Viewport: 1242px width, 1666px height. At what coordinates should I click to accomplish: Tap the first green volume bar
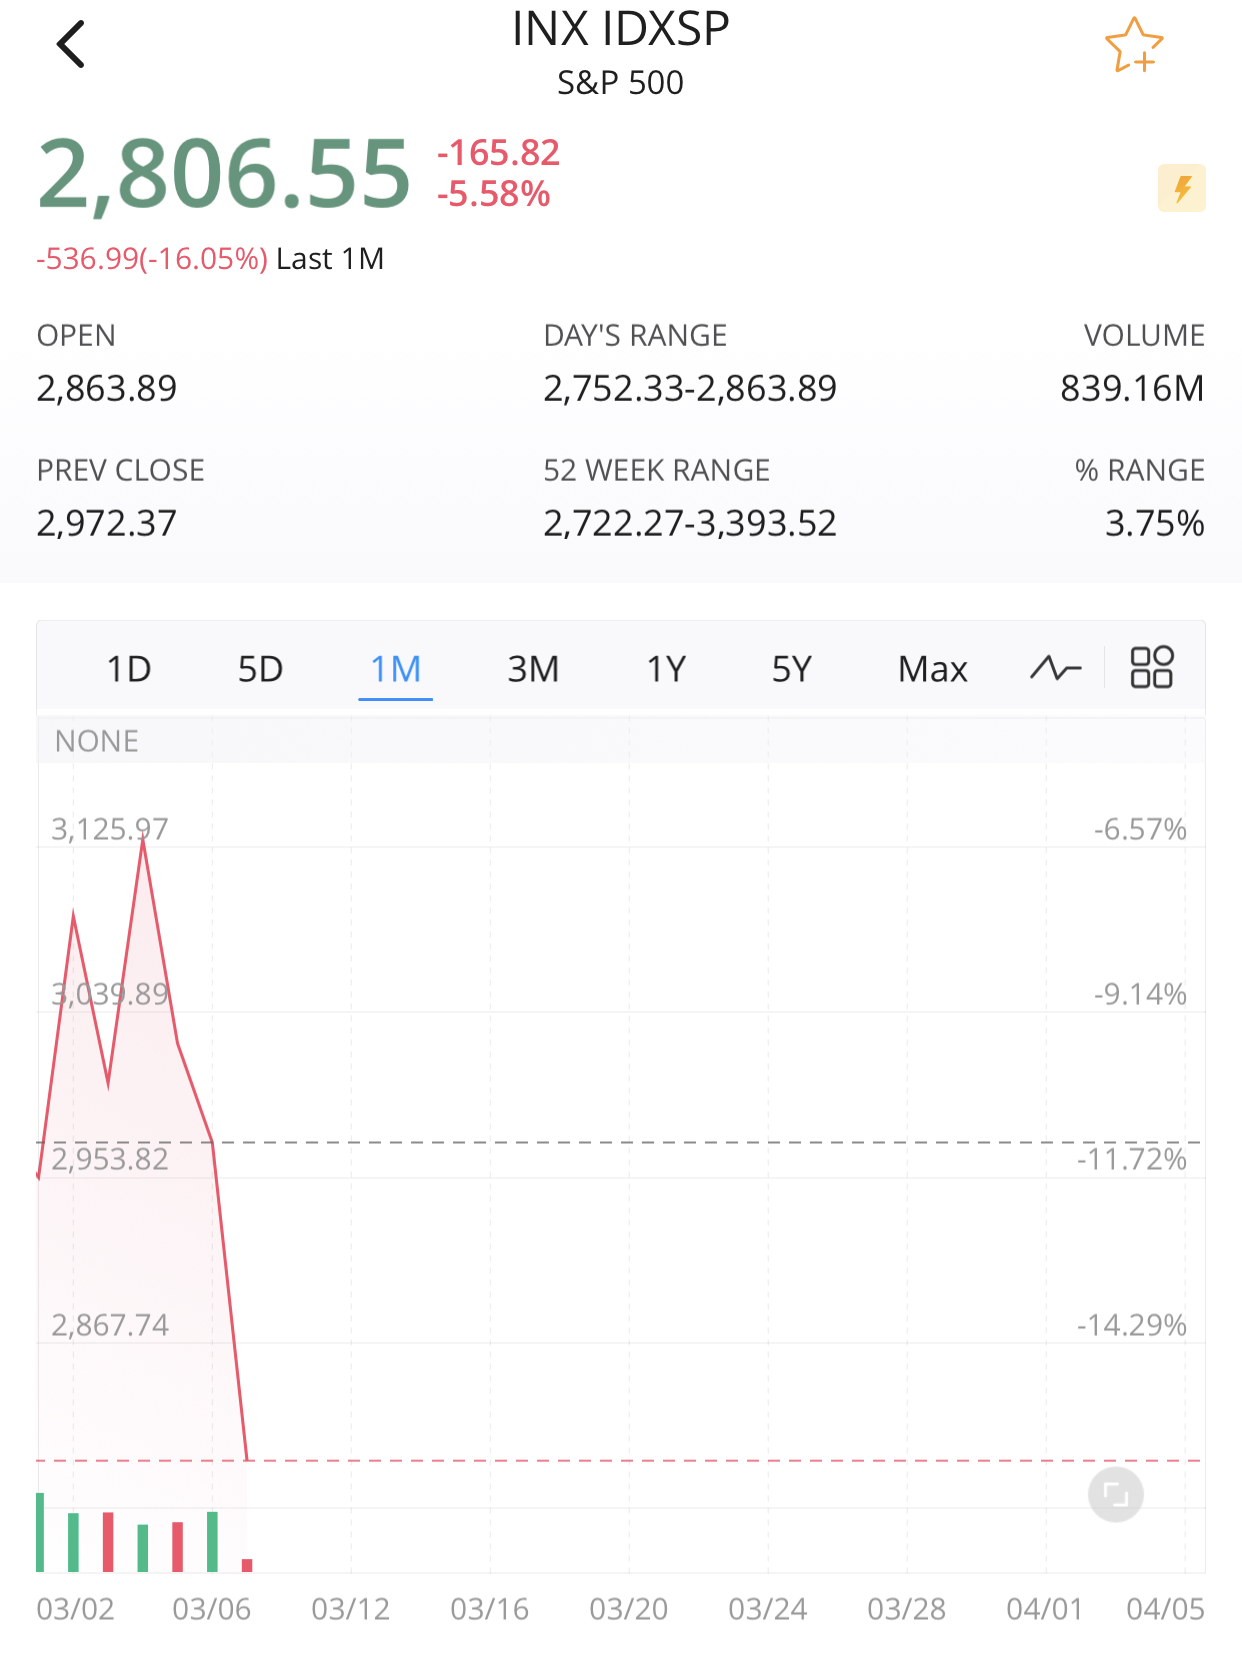click(40, 1532)
